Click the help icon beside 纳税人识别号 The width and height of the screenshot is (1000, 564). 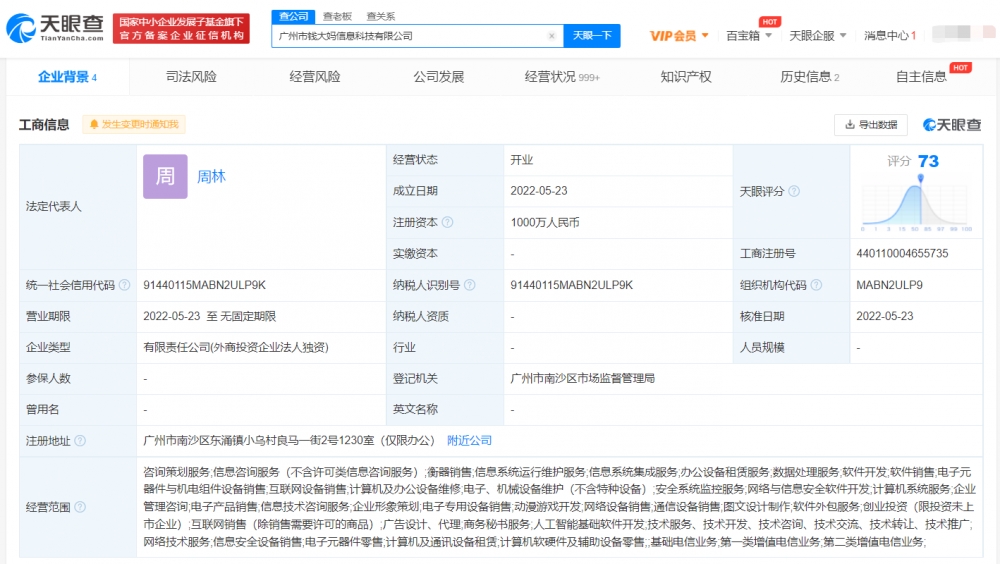(470, 285)
